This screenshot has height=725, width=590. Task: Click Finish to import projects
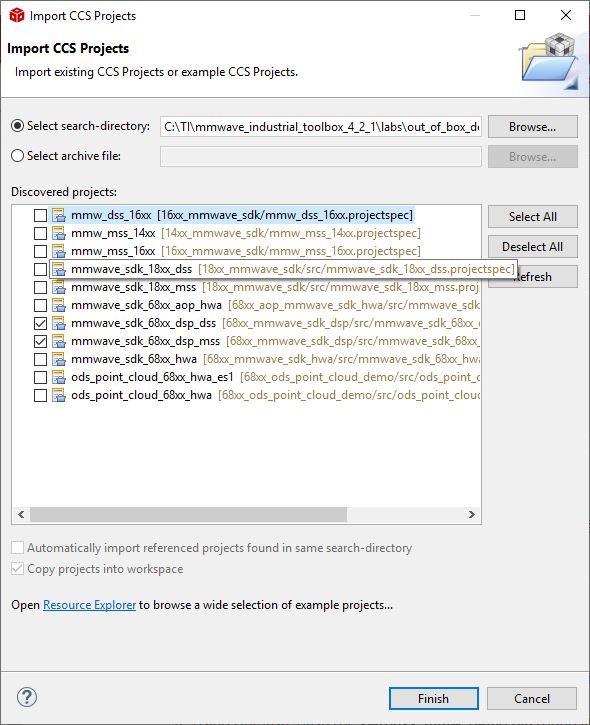[434, 698]
